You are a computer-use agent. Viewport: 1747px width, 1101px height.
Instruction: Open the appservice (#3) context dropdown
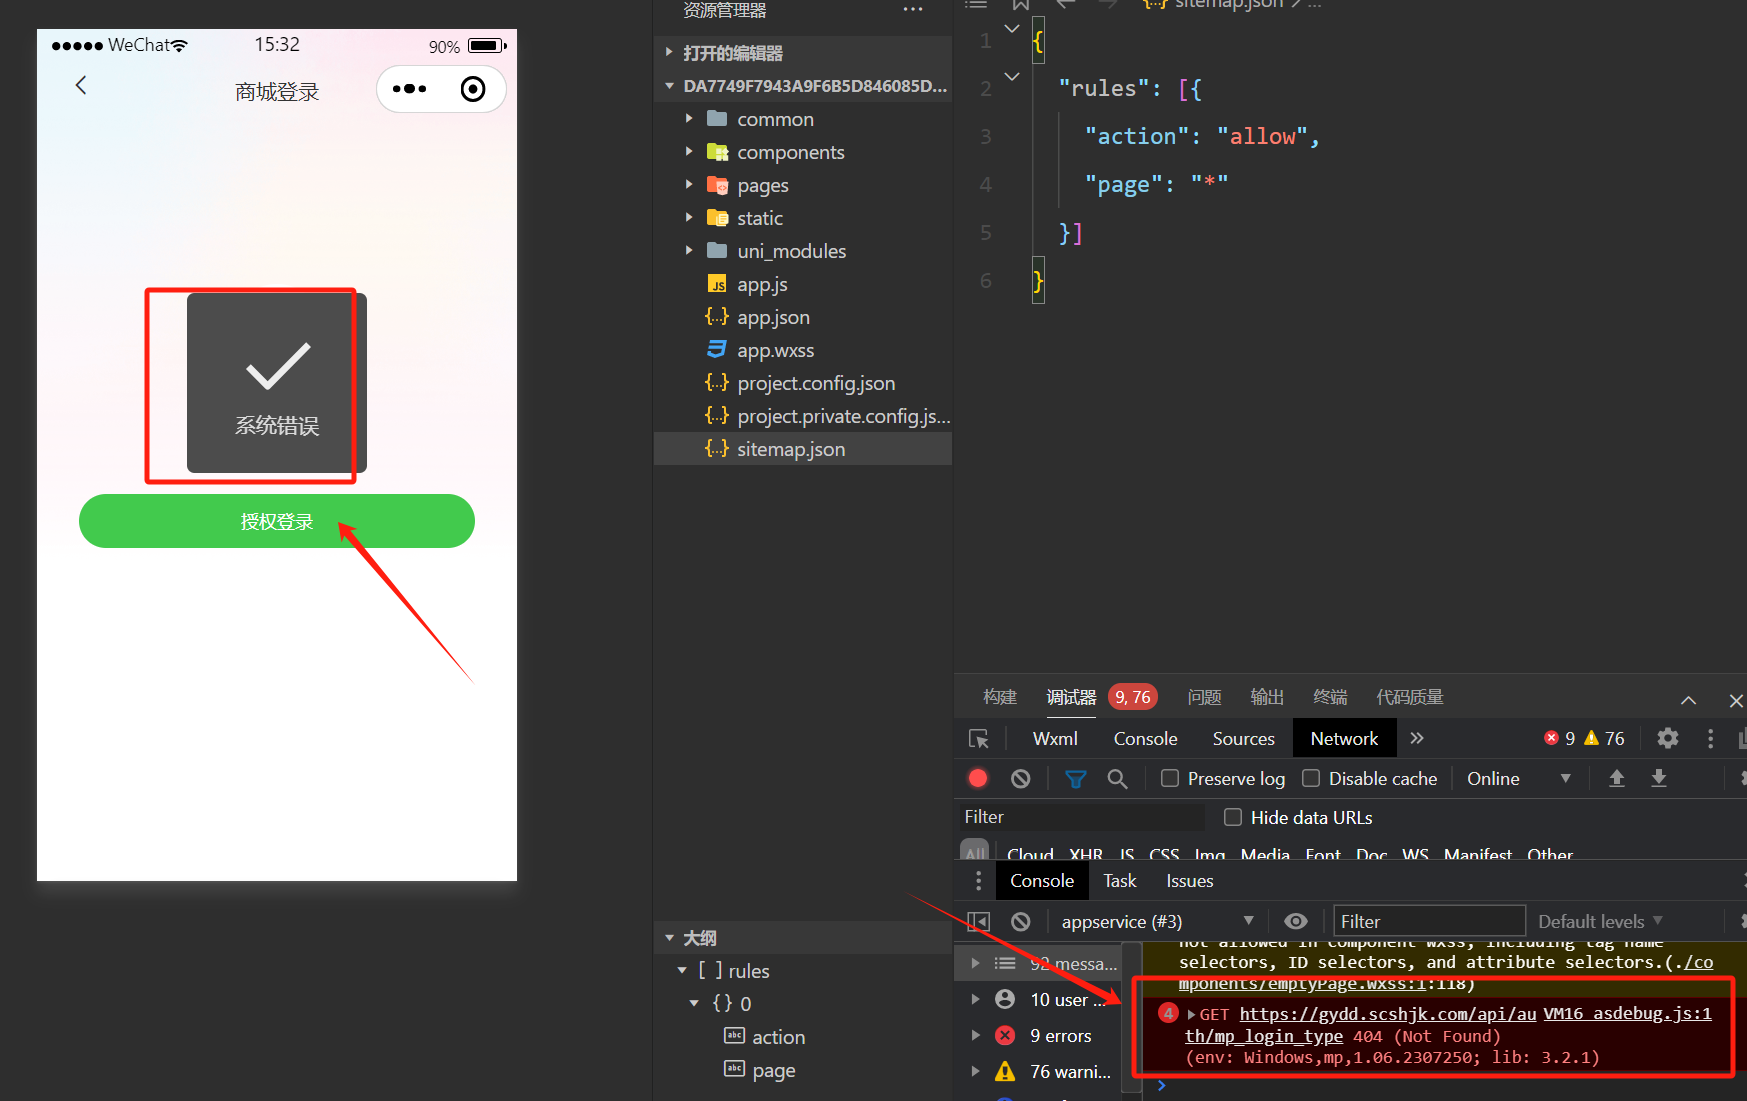coord(1157,922)
